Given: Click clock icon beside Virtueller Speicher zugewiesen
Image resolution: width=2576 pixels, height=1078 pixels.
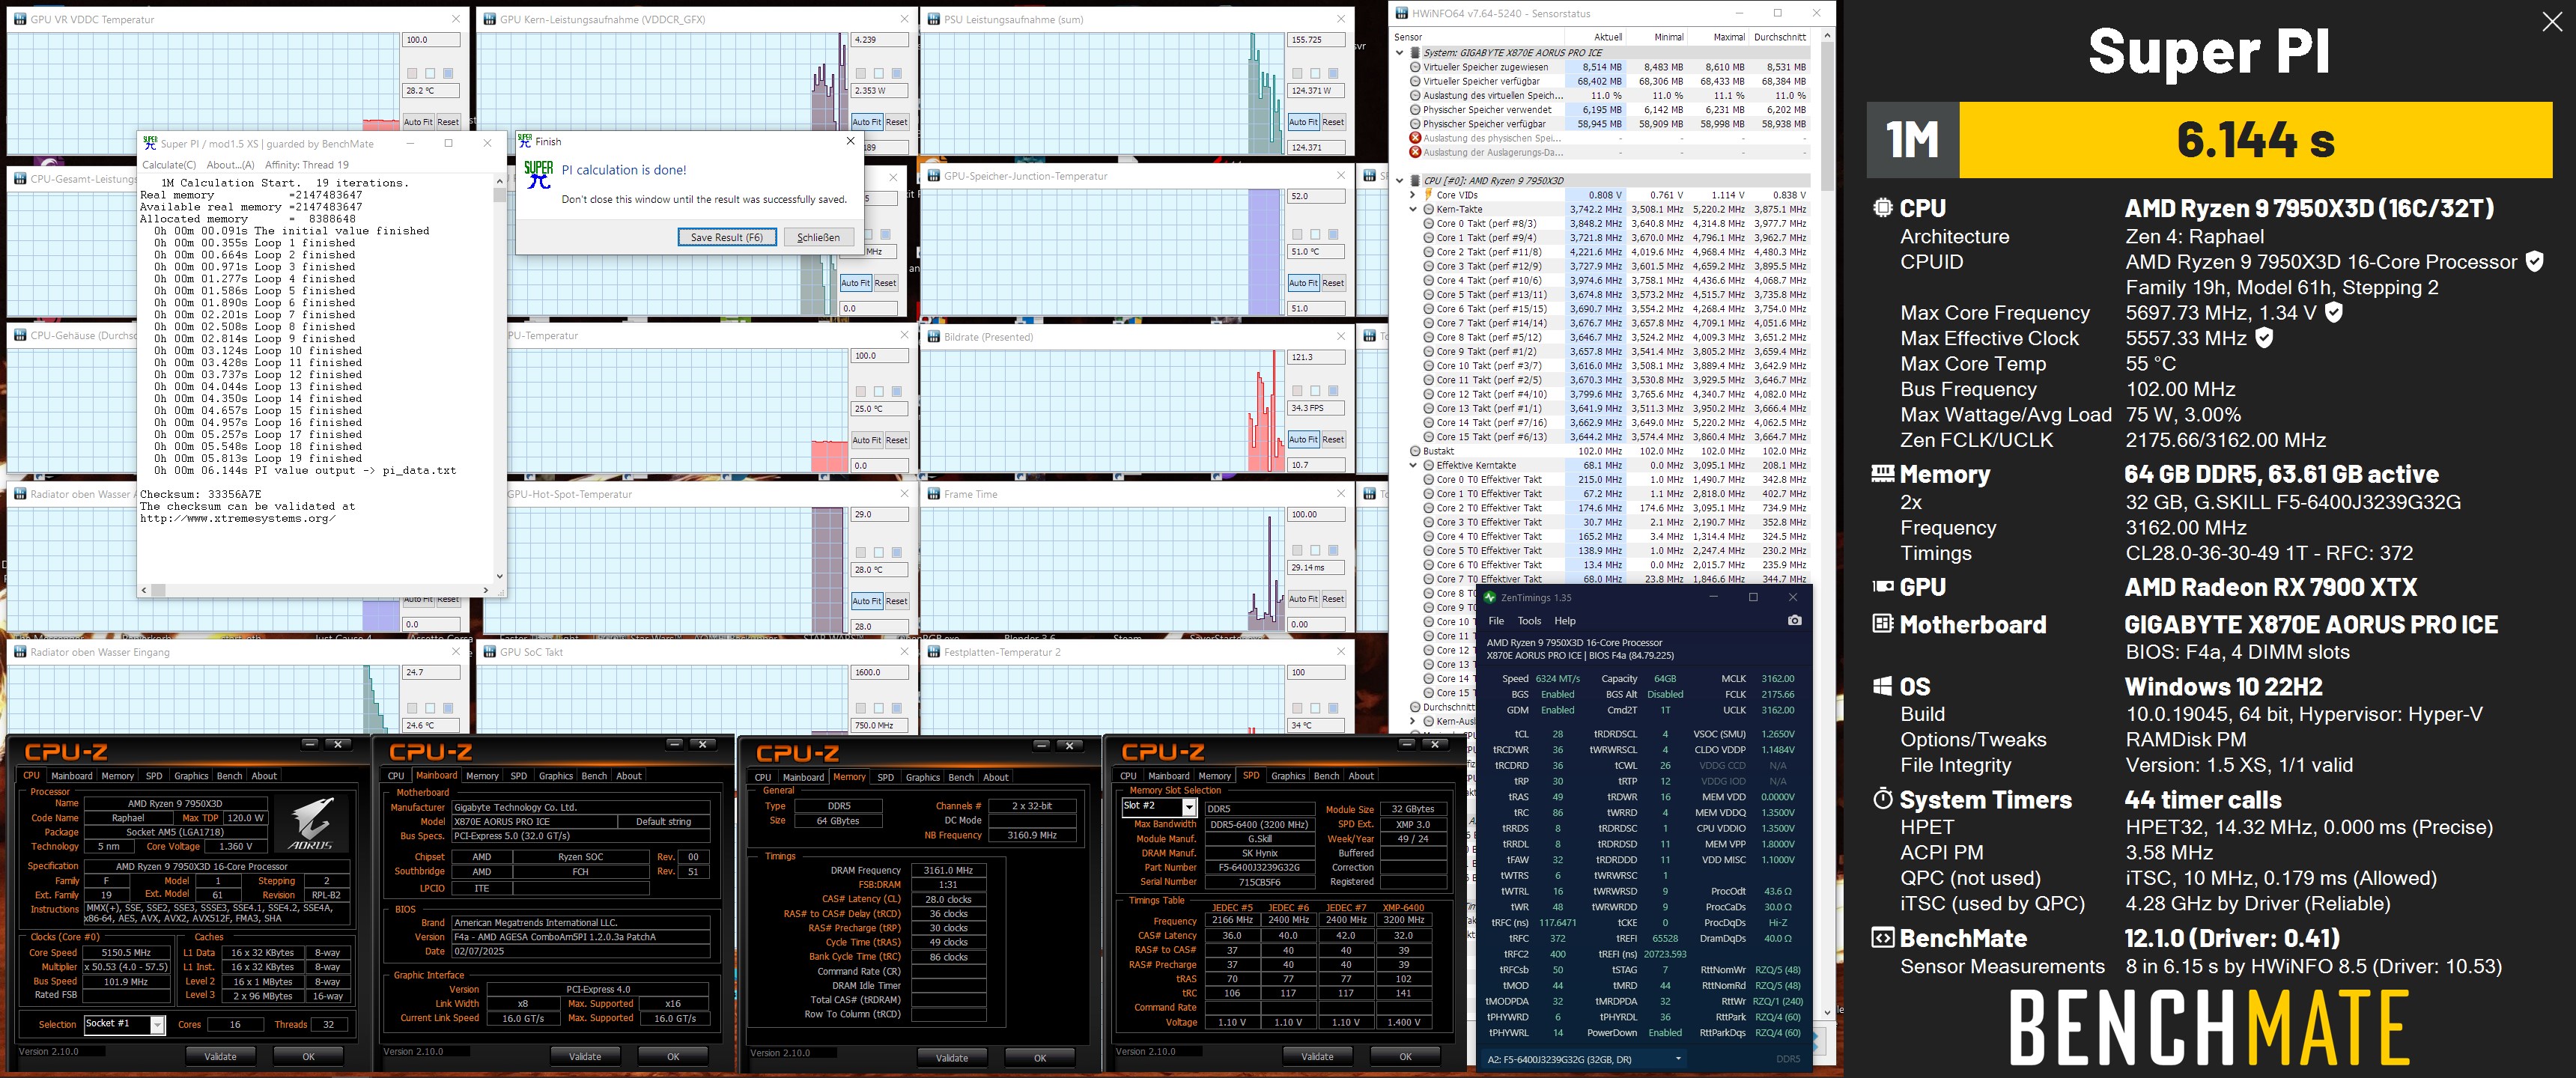Looking at the screenshot, I should tap(1415, 67).
